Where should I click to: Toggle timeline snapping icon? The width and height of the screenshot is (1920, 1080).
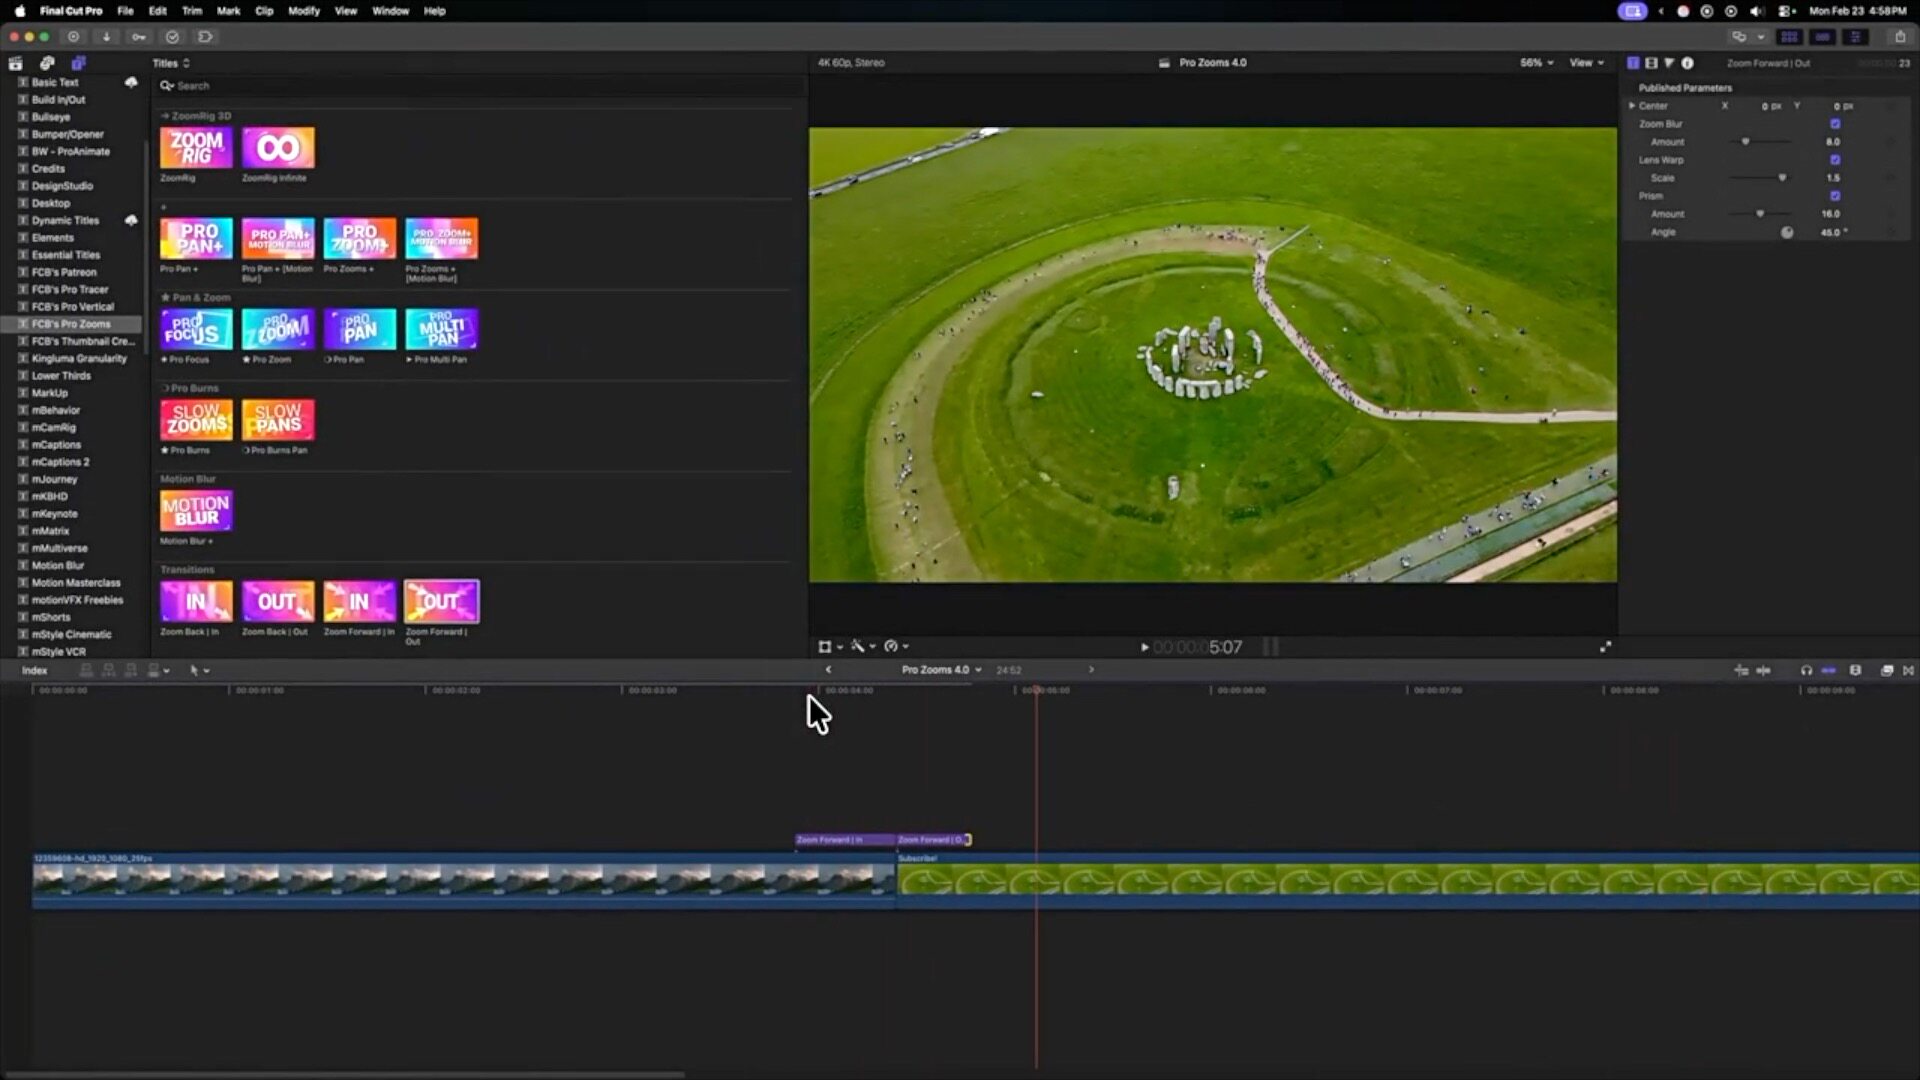coord(1828,670)
